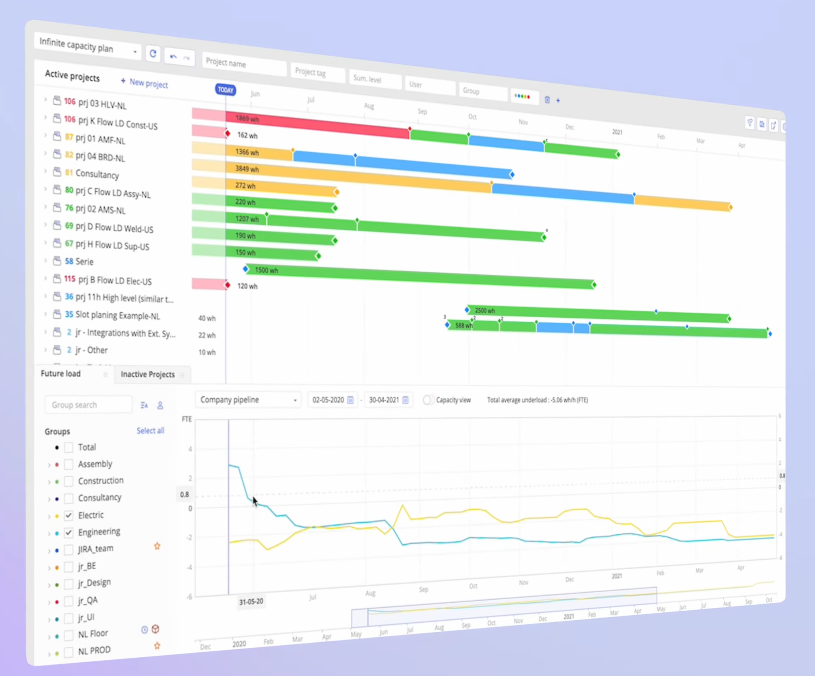
Task: Click the person icon beside Group search
Action: point(160,405)
